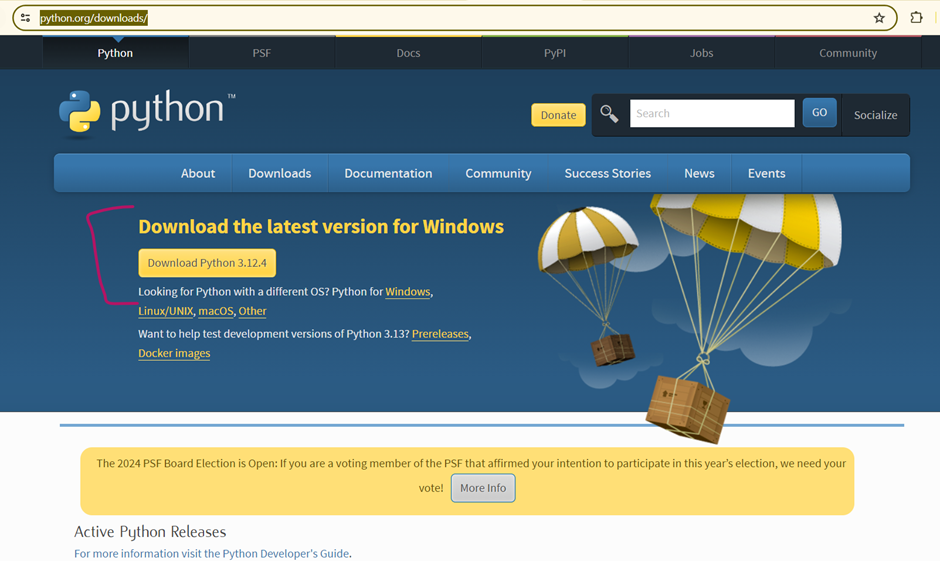Open the Documentation menu
This screenshot has width=940, height=561.
[388, 173]
